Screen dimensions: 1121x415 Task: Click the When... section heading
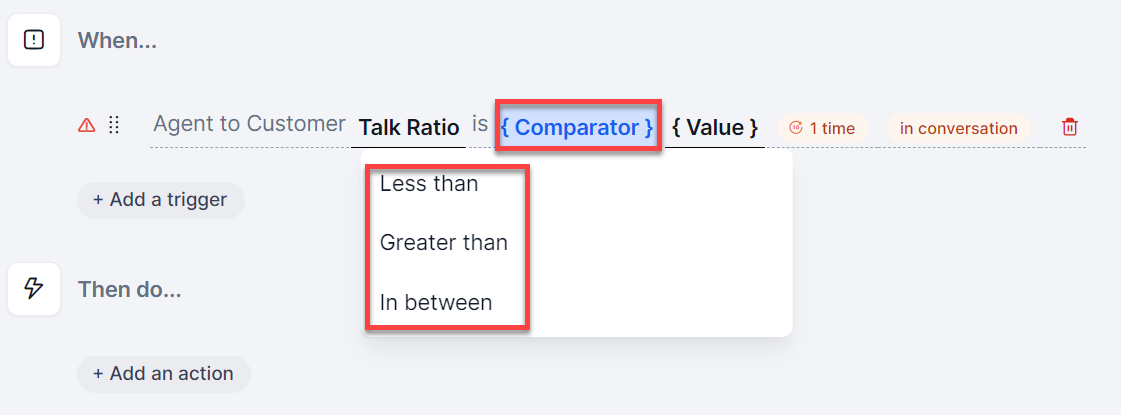[117, 40]
